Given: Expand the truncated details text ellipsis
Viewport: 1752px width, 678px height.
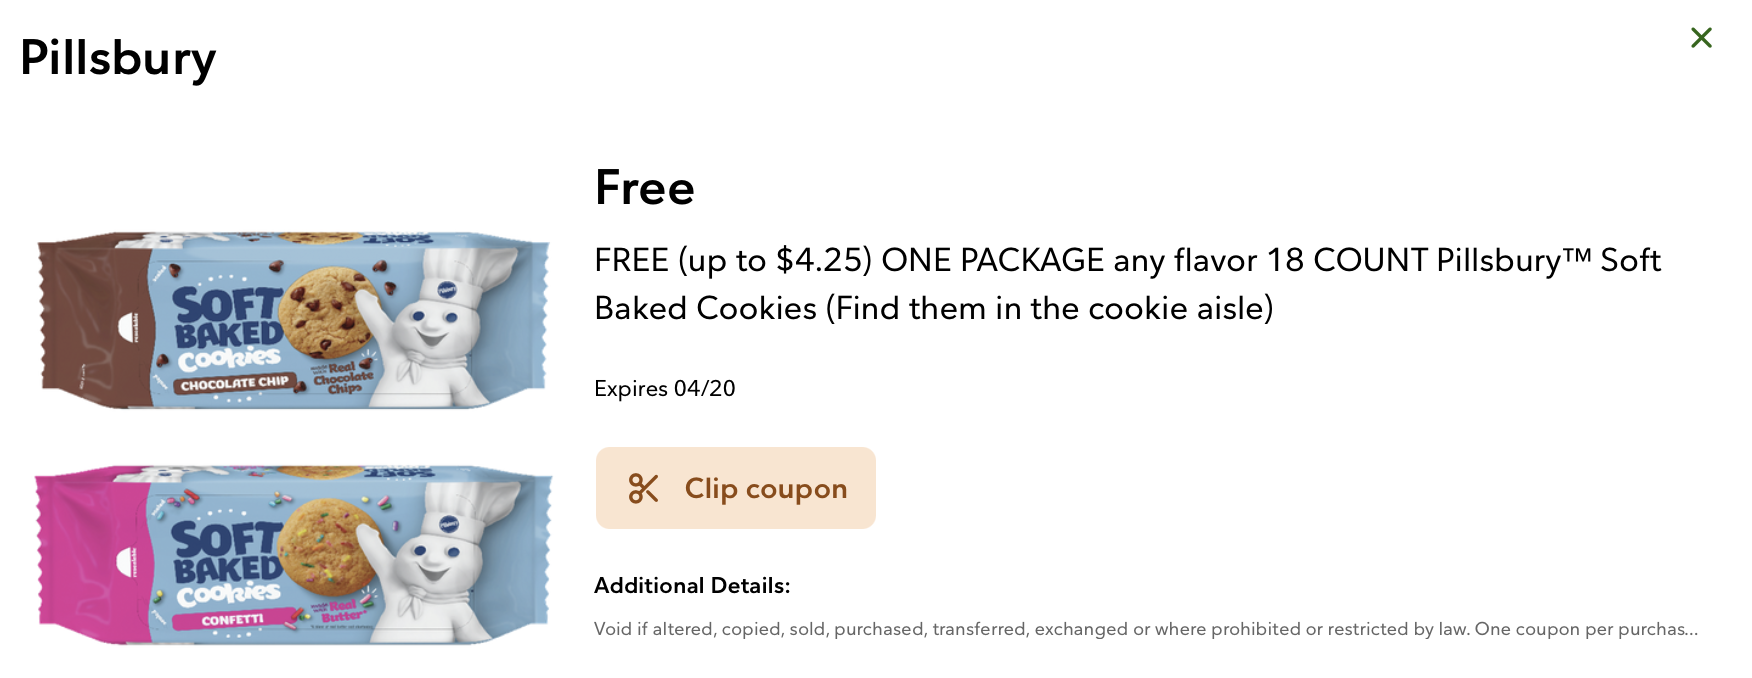Looking at the screenshot, I should [x=1689, y=629].
